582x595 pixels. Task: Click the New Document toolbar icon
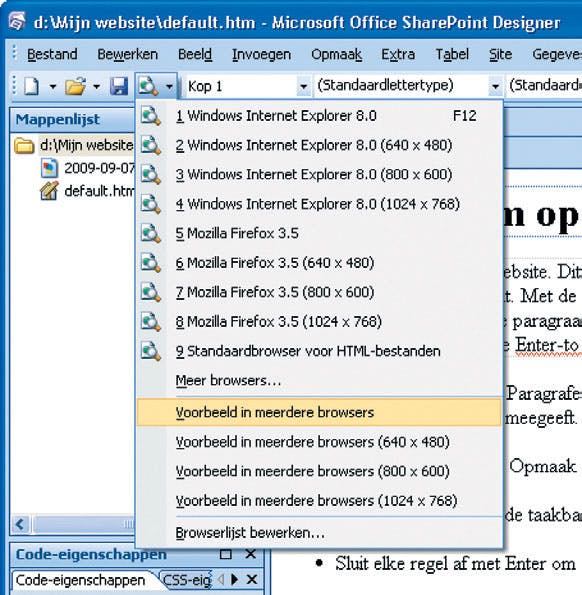click(x=32, y=87)
